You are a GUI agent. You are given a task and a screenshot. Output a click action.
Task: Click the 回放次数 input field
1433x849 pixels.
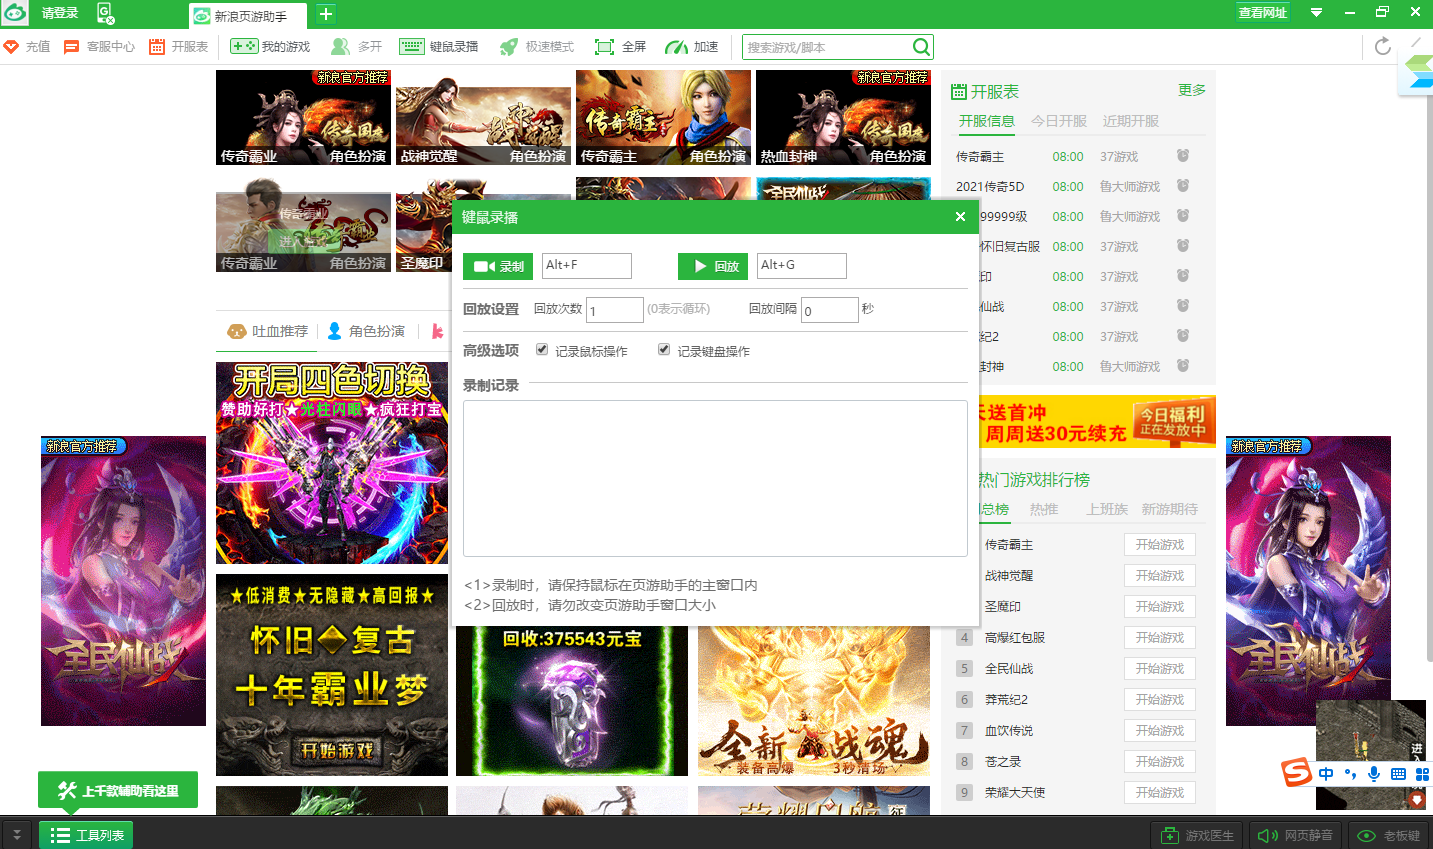coord(614,310)
